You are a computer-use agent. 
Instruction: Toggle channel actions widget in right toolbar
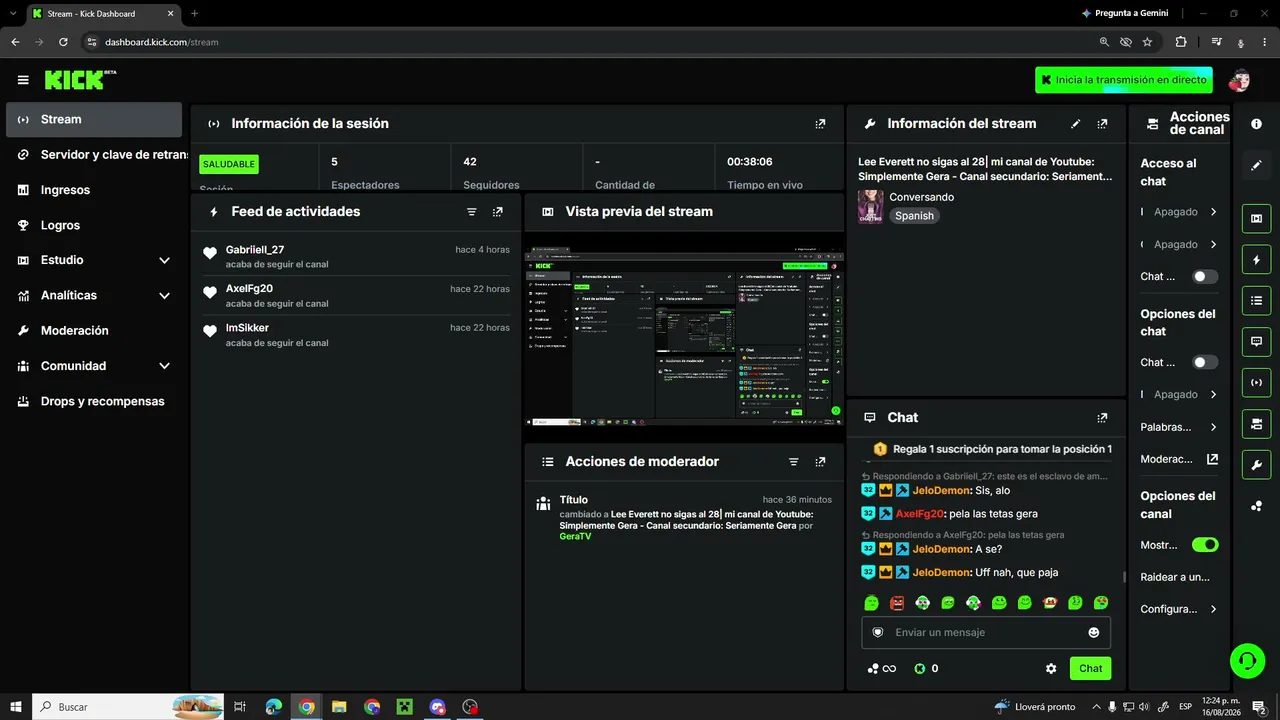click(1256, 423)
